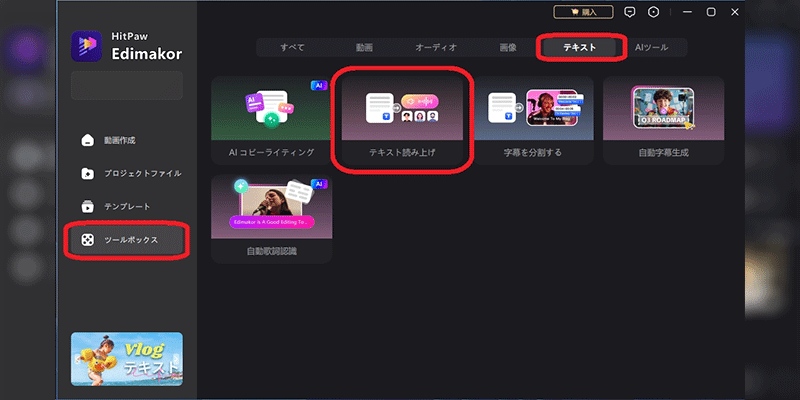Open the 自動字幕生成 tool card
The image size is (800, 400).
(663, 120)
